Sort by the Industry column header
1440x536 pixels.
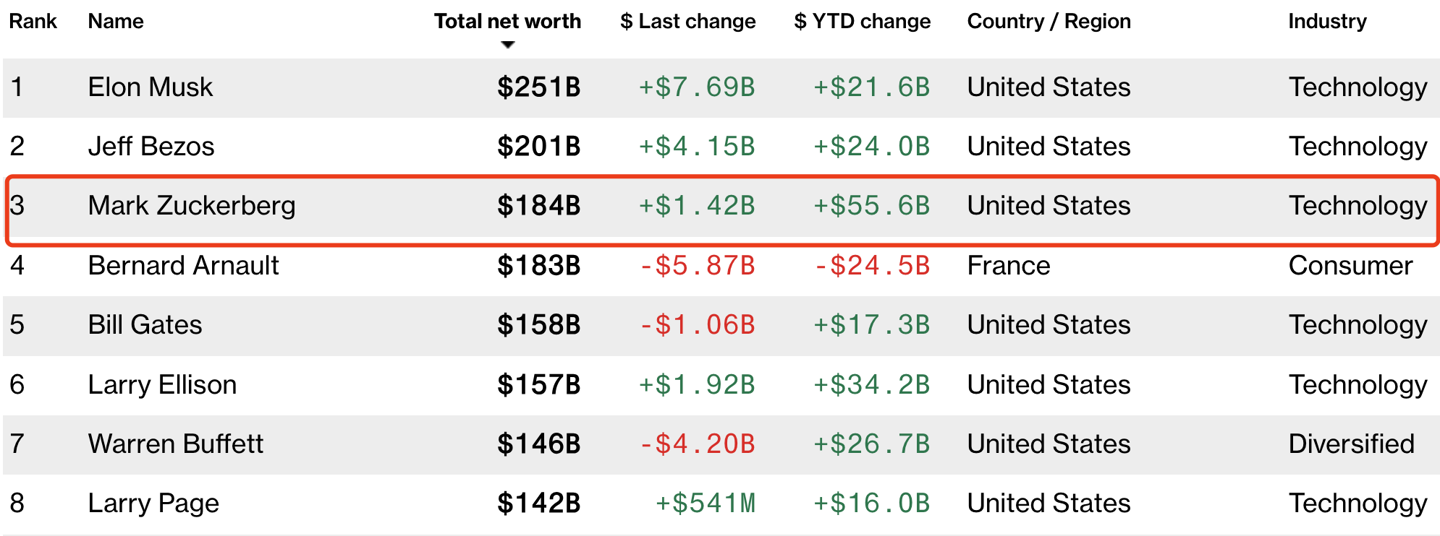[x=1327, y=21]
